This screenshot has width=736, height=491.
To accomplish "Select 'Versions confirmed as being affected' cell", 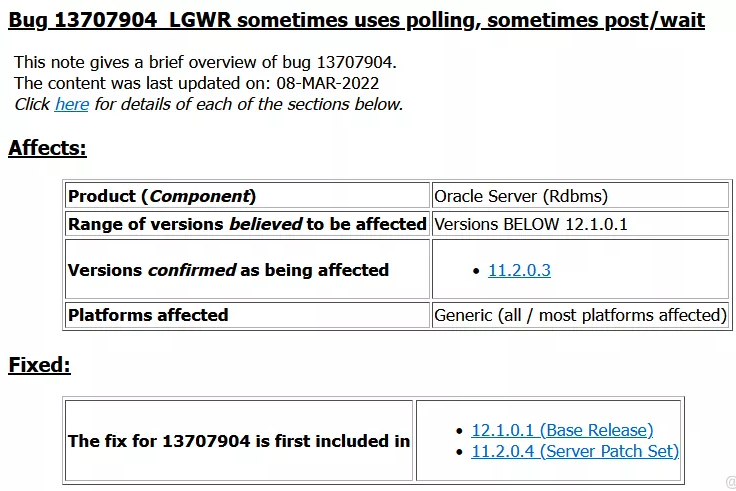I will (247, 269).
